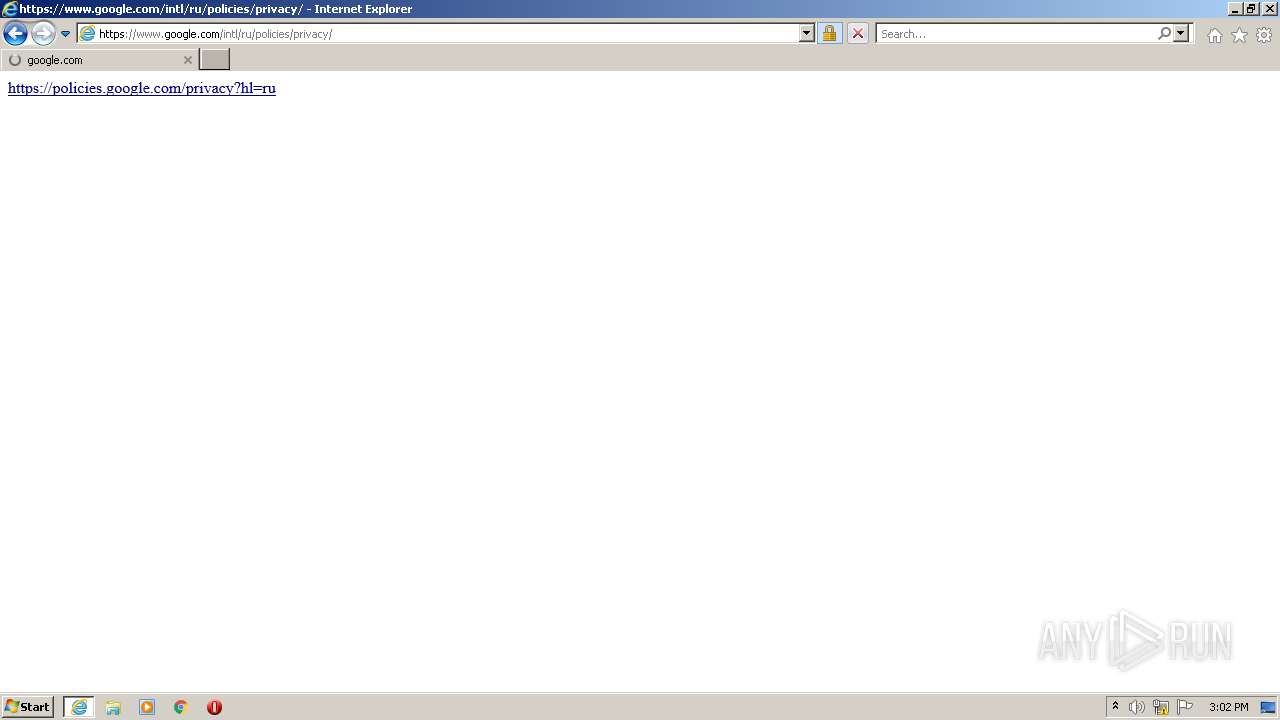
Task: Click the Back navigation arrow
Action: pyautogui.click(x=15, y=33)
